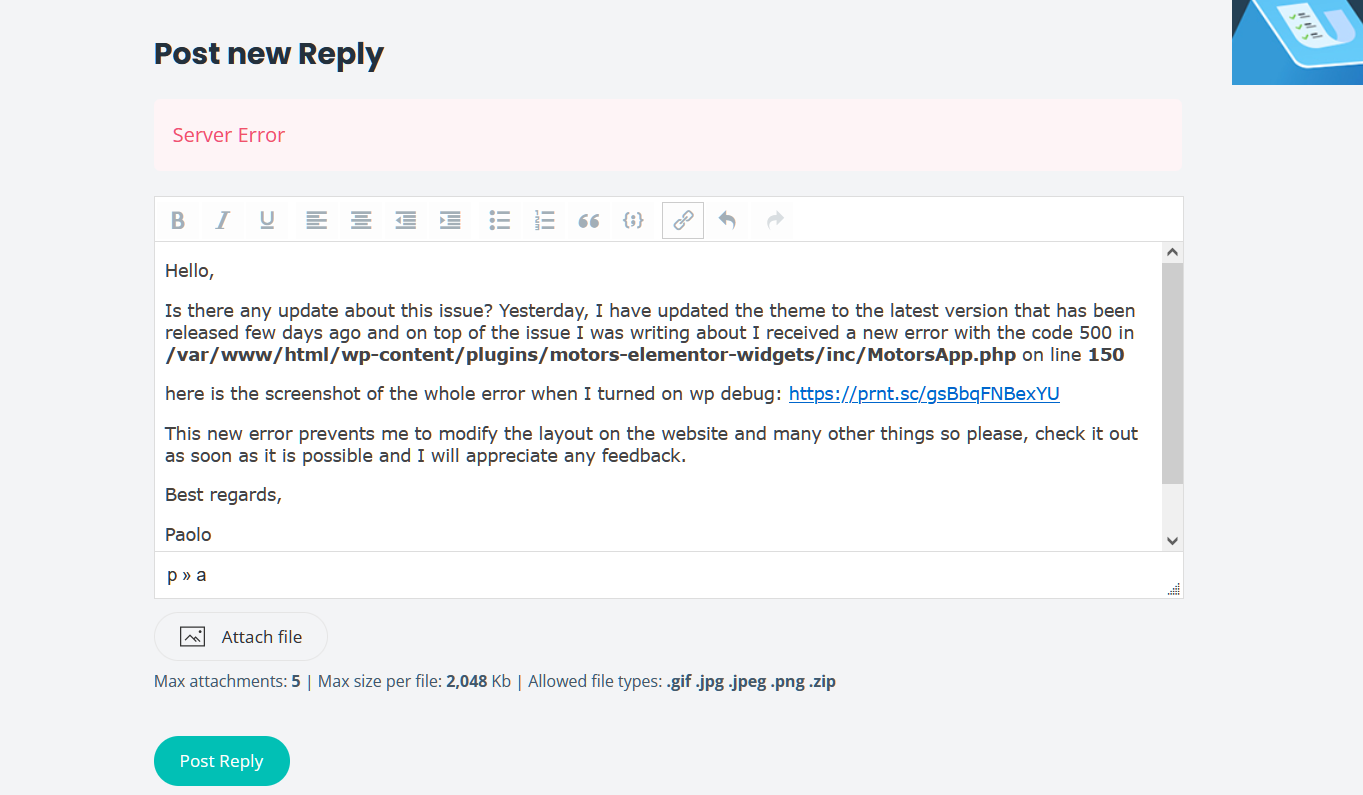The image size is (1363, 795).
Task: Increase indent of the paragraph
Action: [450, 221]
